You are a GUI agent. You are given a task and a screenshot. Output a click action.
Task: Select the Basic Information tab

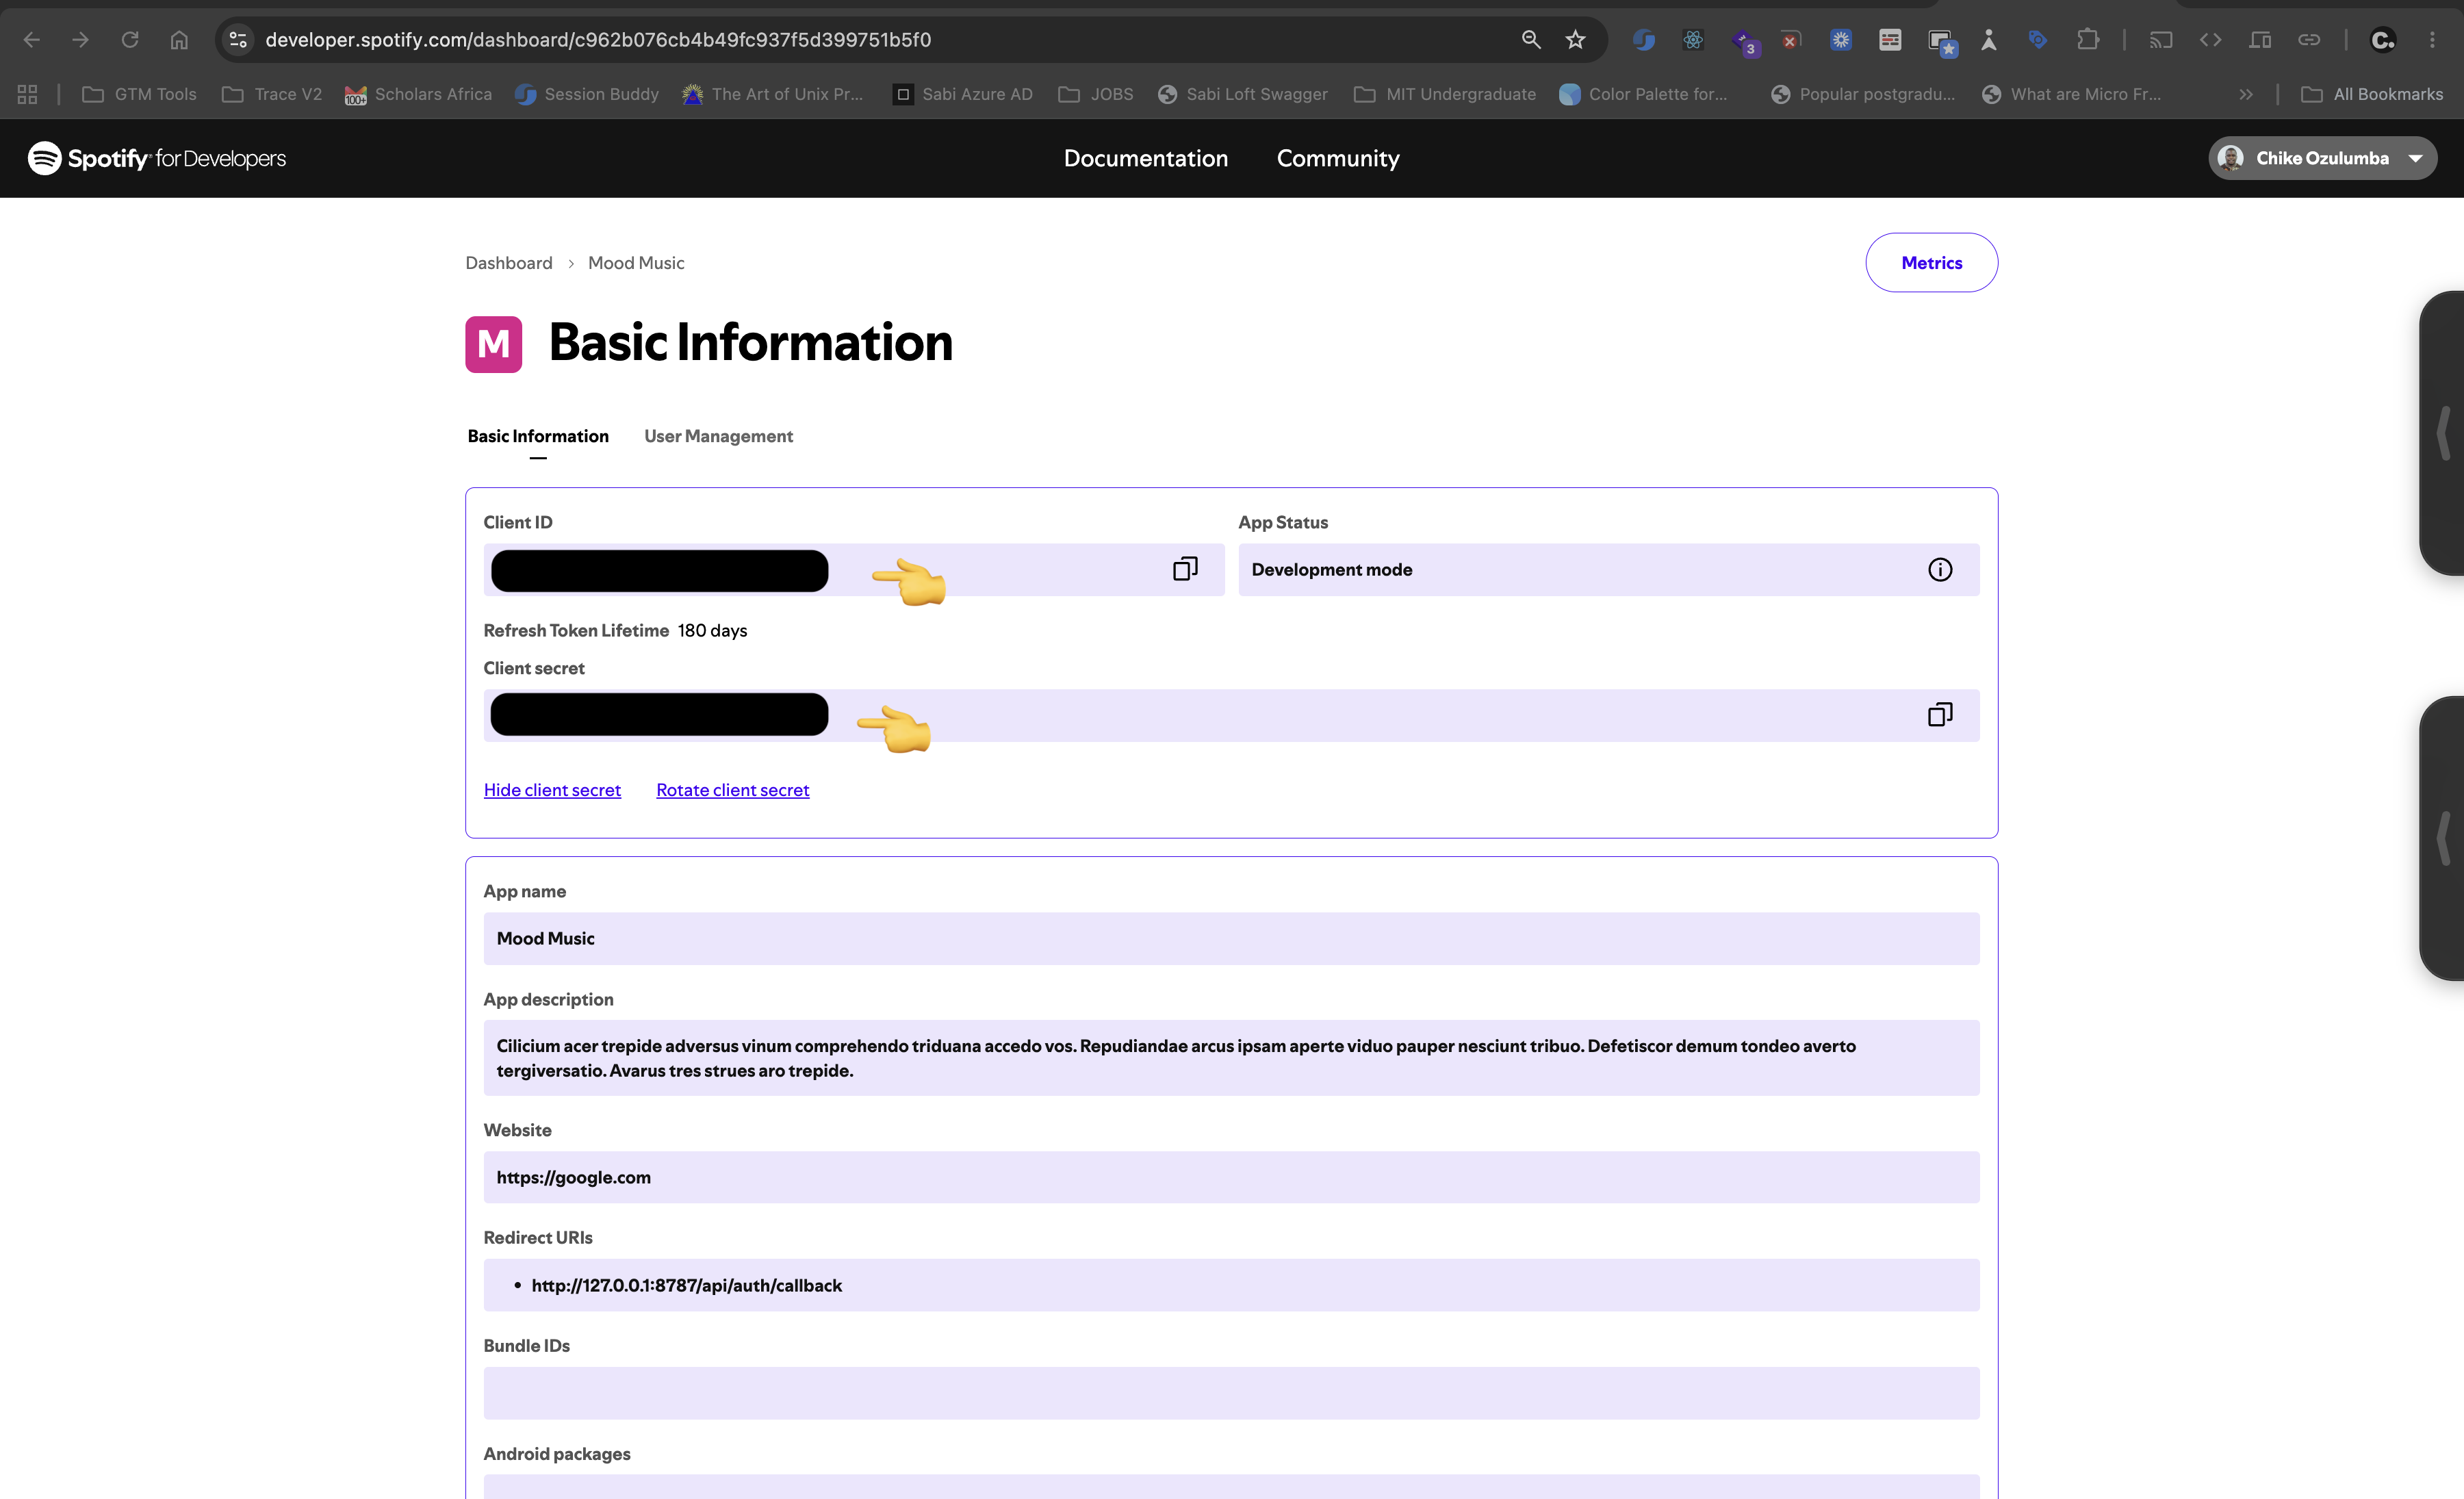[x=538, y=436]
